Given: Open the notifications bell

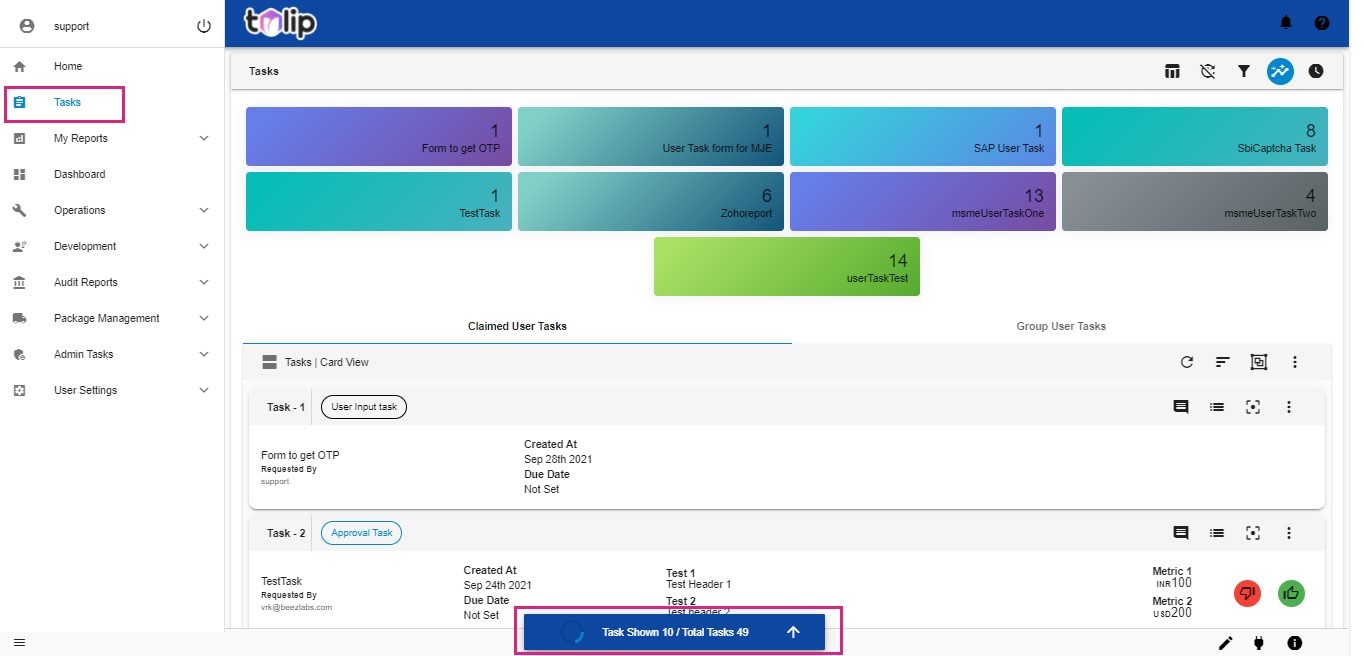Looking at the screenshot, I should pos(1286,23).
